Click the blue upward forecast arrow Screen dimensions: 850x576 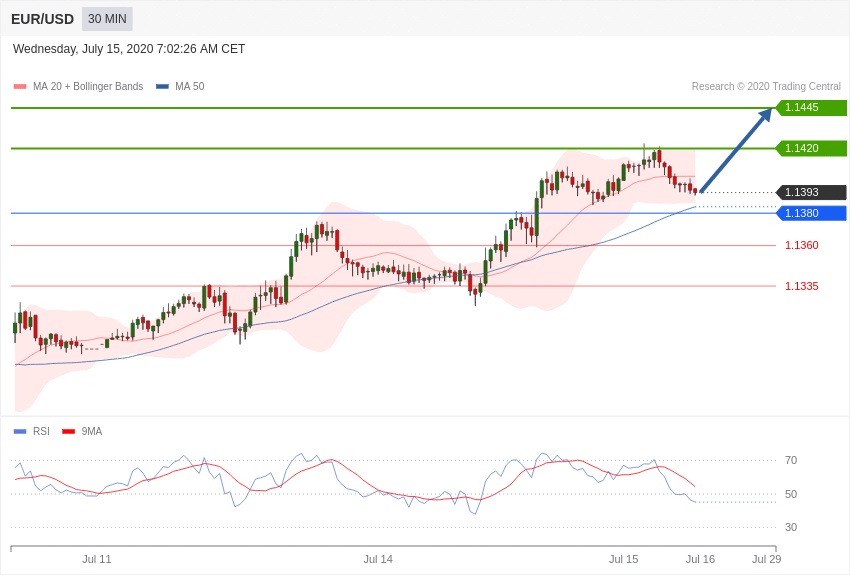pyautogui.click(x=736, y=150)
